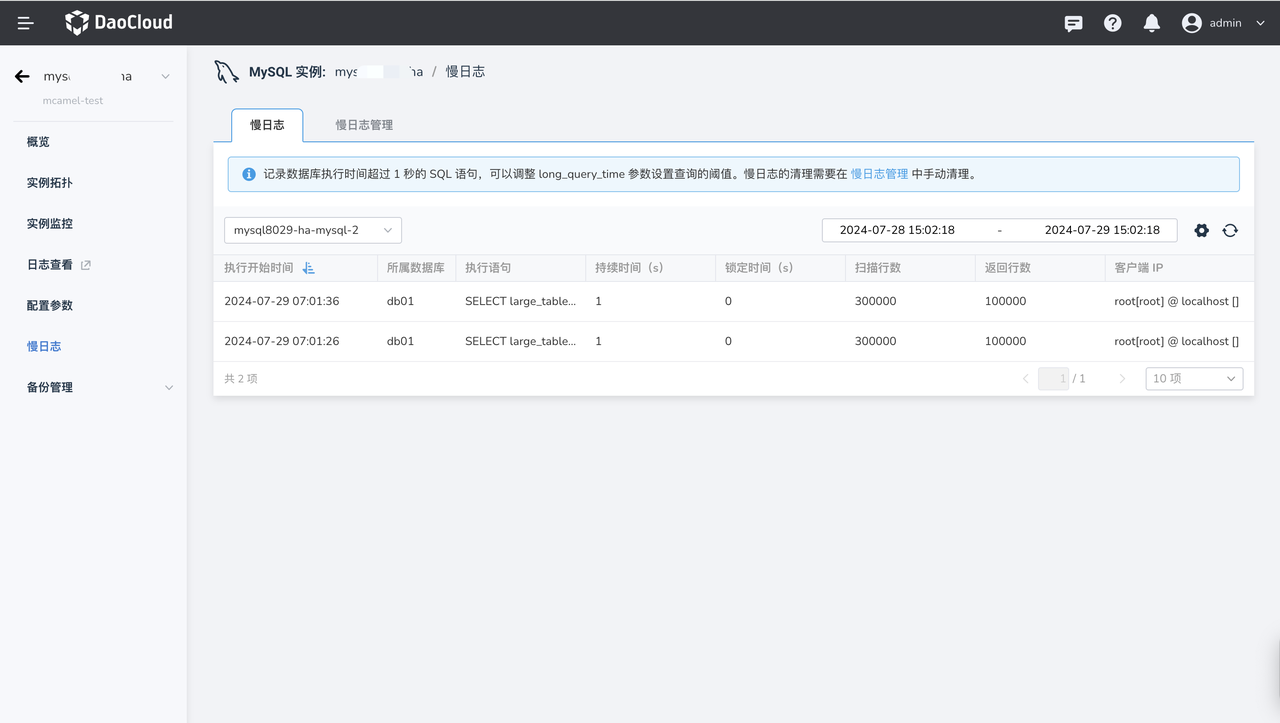Click the start date time field
This screenshot has height=723, width=1280.
tap(897, 230)
